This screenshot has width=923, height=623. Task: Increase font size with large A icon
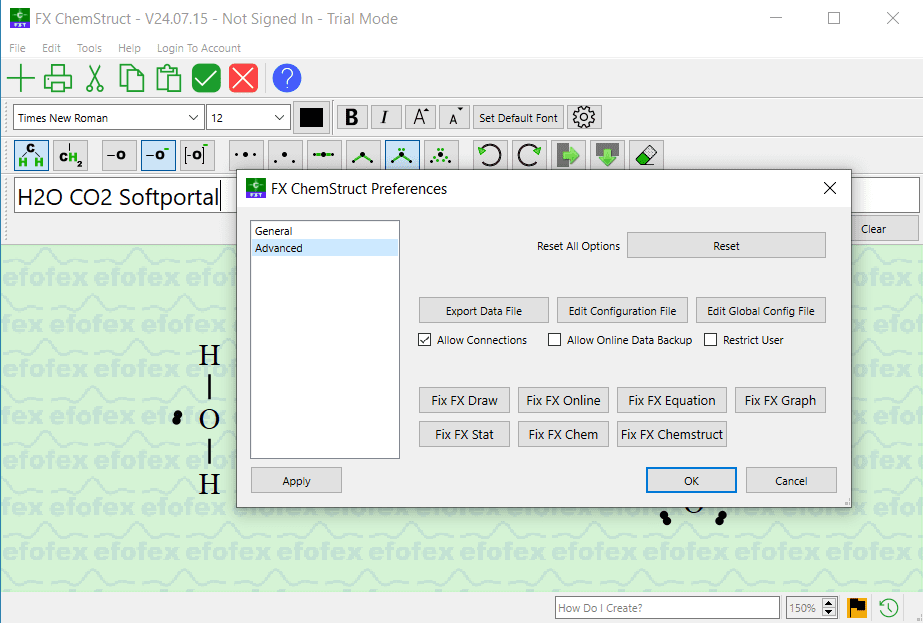[x=420, y=117]
